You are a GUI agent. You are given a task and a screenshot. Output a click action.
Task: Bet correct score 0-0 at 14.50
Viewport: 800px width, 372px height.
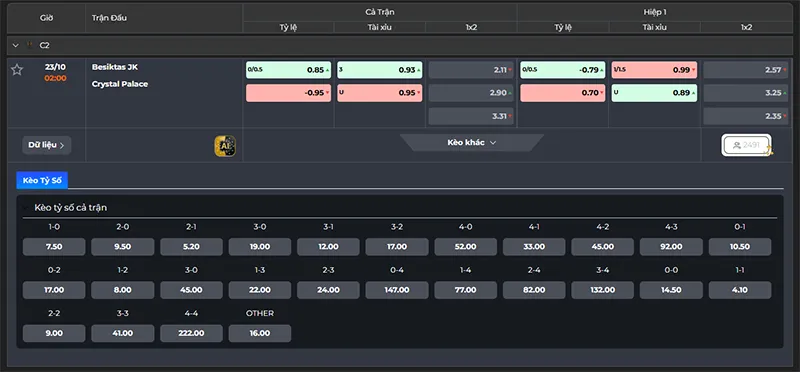pos(671,290)
